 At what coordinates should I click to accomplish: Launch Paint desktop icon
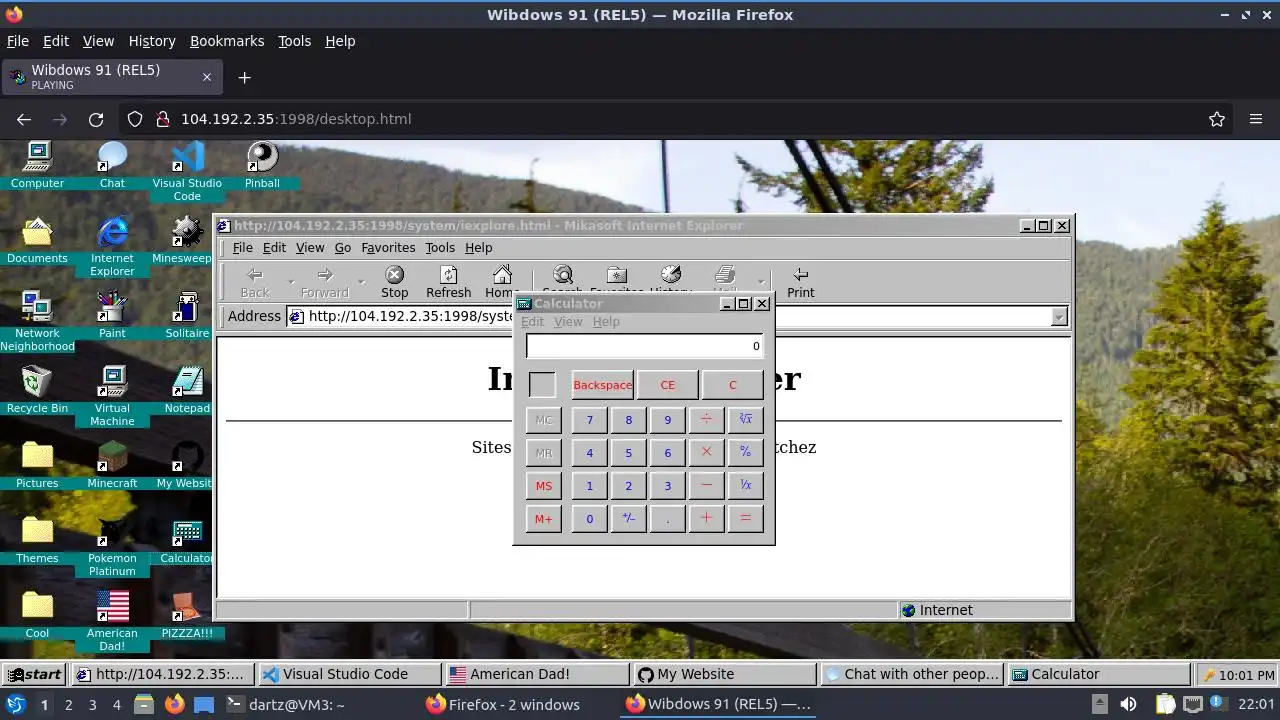point(112,315)
